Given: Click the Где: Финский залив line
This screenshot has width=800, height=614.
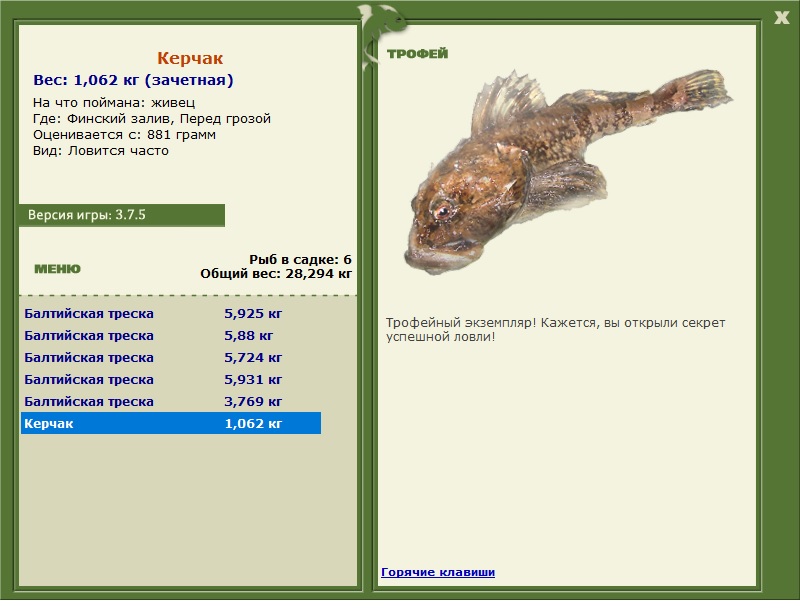Looking at the screenshot, I should 152,119.
